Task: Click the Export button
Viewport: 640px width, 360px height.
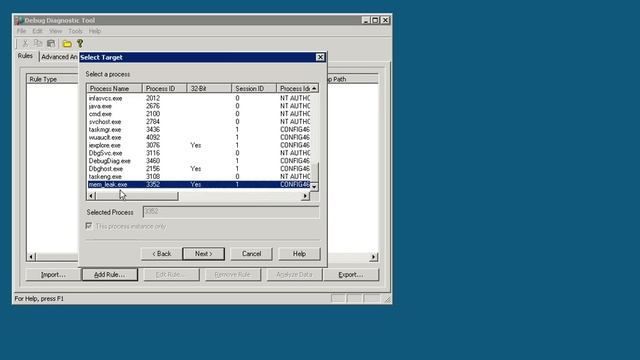Action: (351, 275)
